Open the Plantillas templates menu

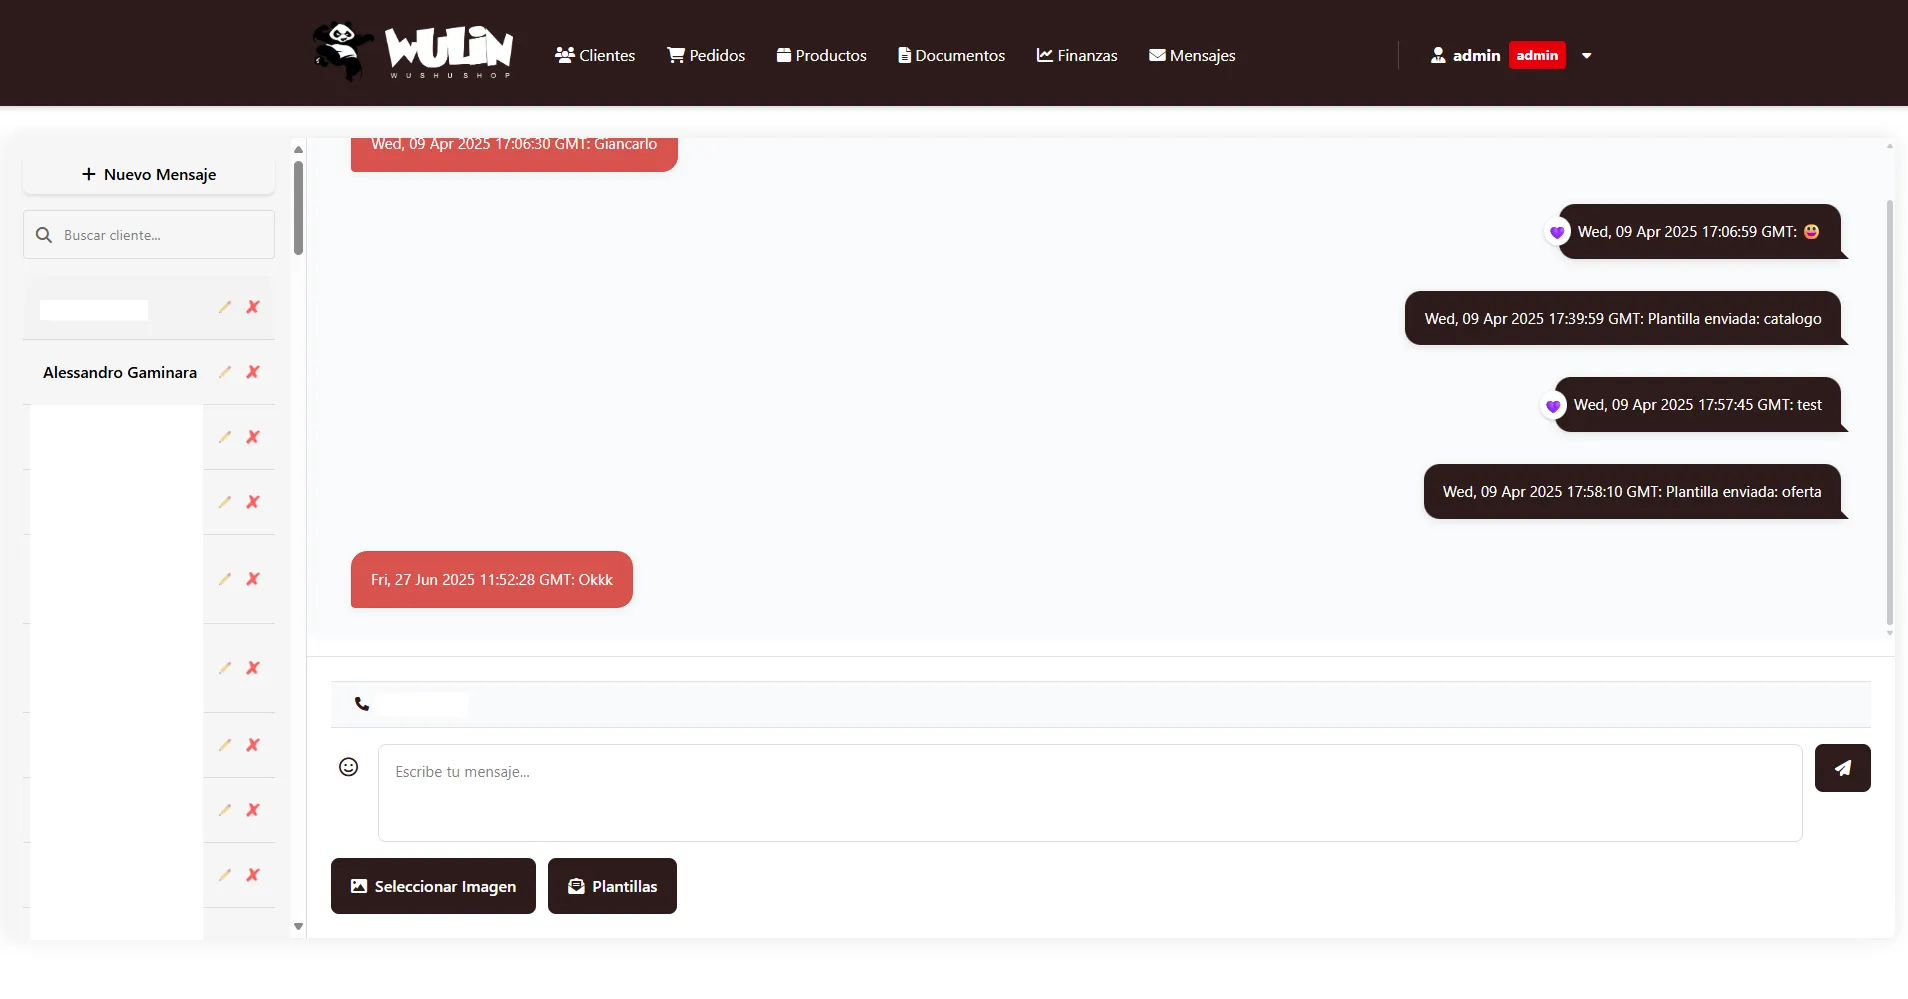click(x=612, y=886)
